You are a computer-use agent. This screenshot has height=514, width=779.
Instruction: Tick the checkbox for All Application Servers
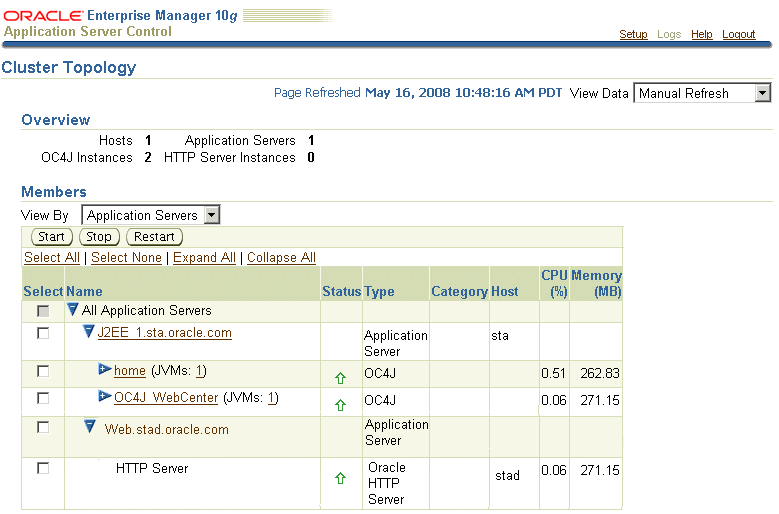click(43, 311)
